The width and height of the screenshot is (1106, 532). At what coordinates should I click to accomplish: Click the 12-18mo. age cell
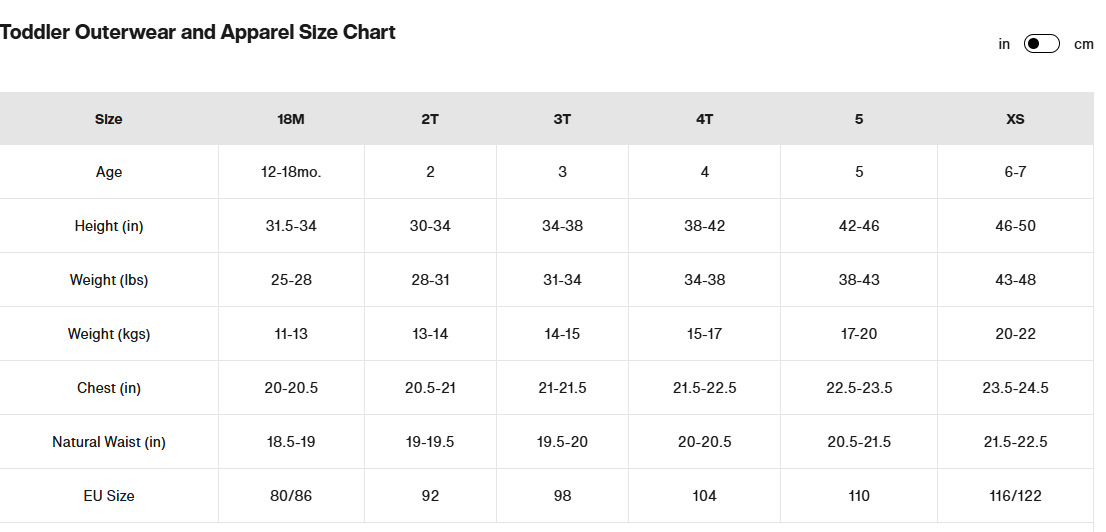[291, 171]
